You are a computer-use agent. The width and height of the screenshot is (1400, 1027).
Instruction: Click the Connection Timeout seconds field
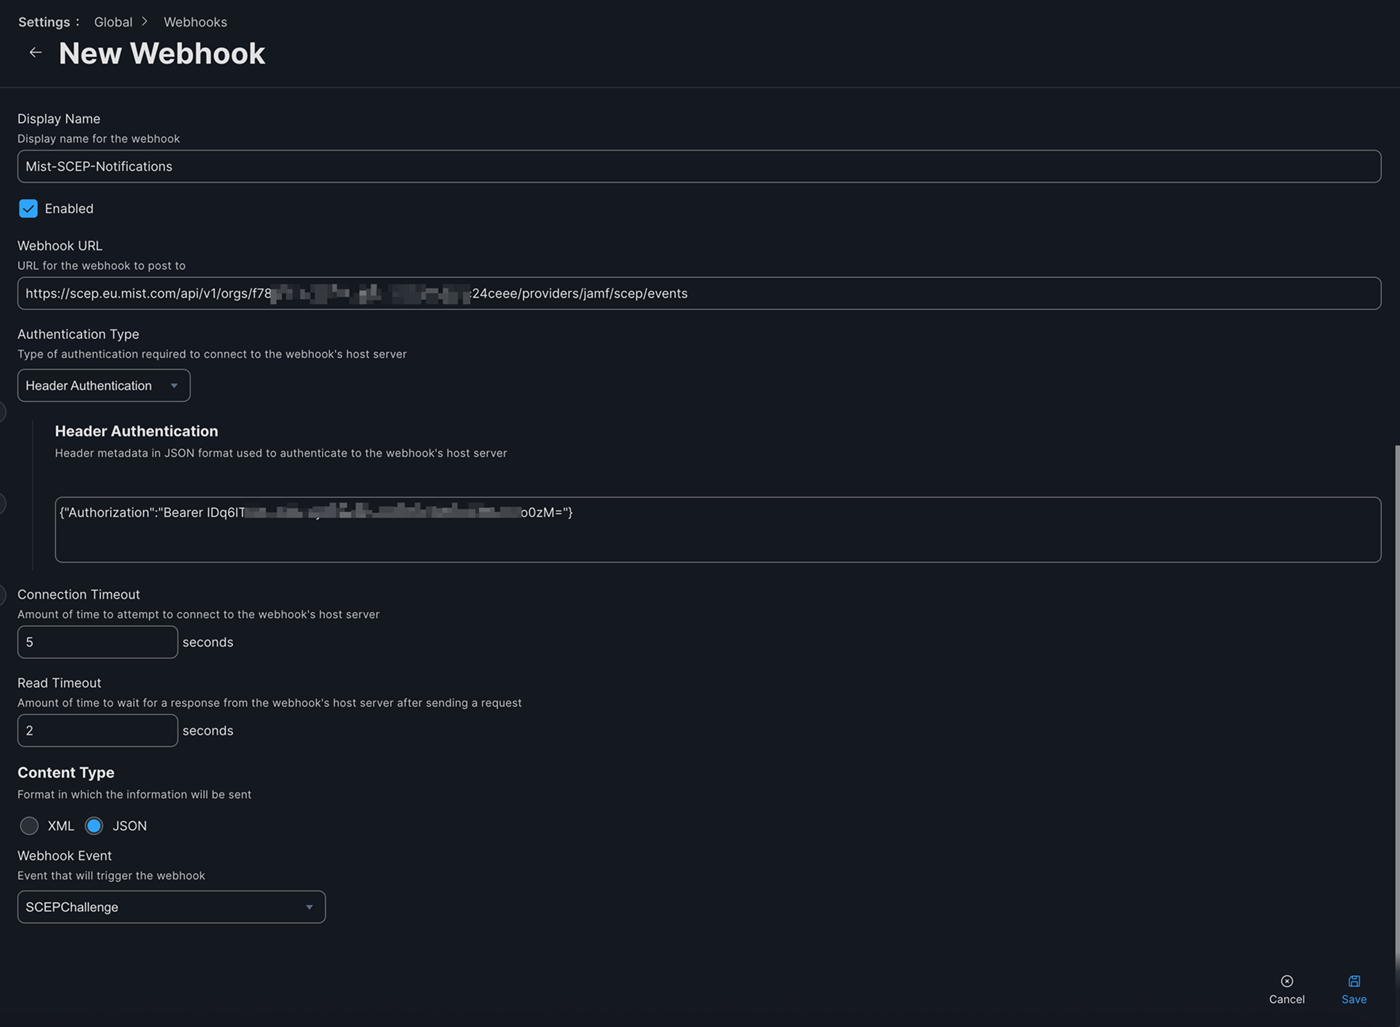tap(97, 642)
